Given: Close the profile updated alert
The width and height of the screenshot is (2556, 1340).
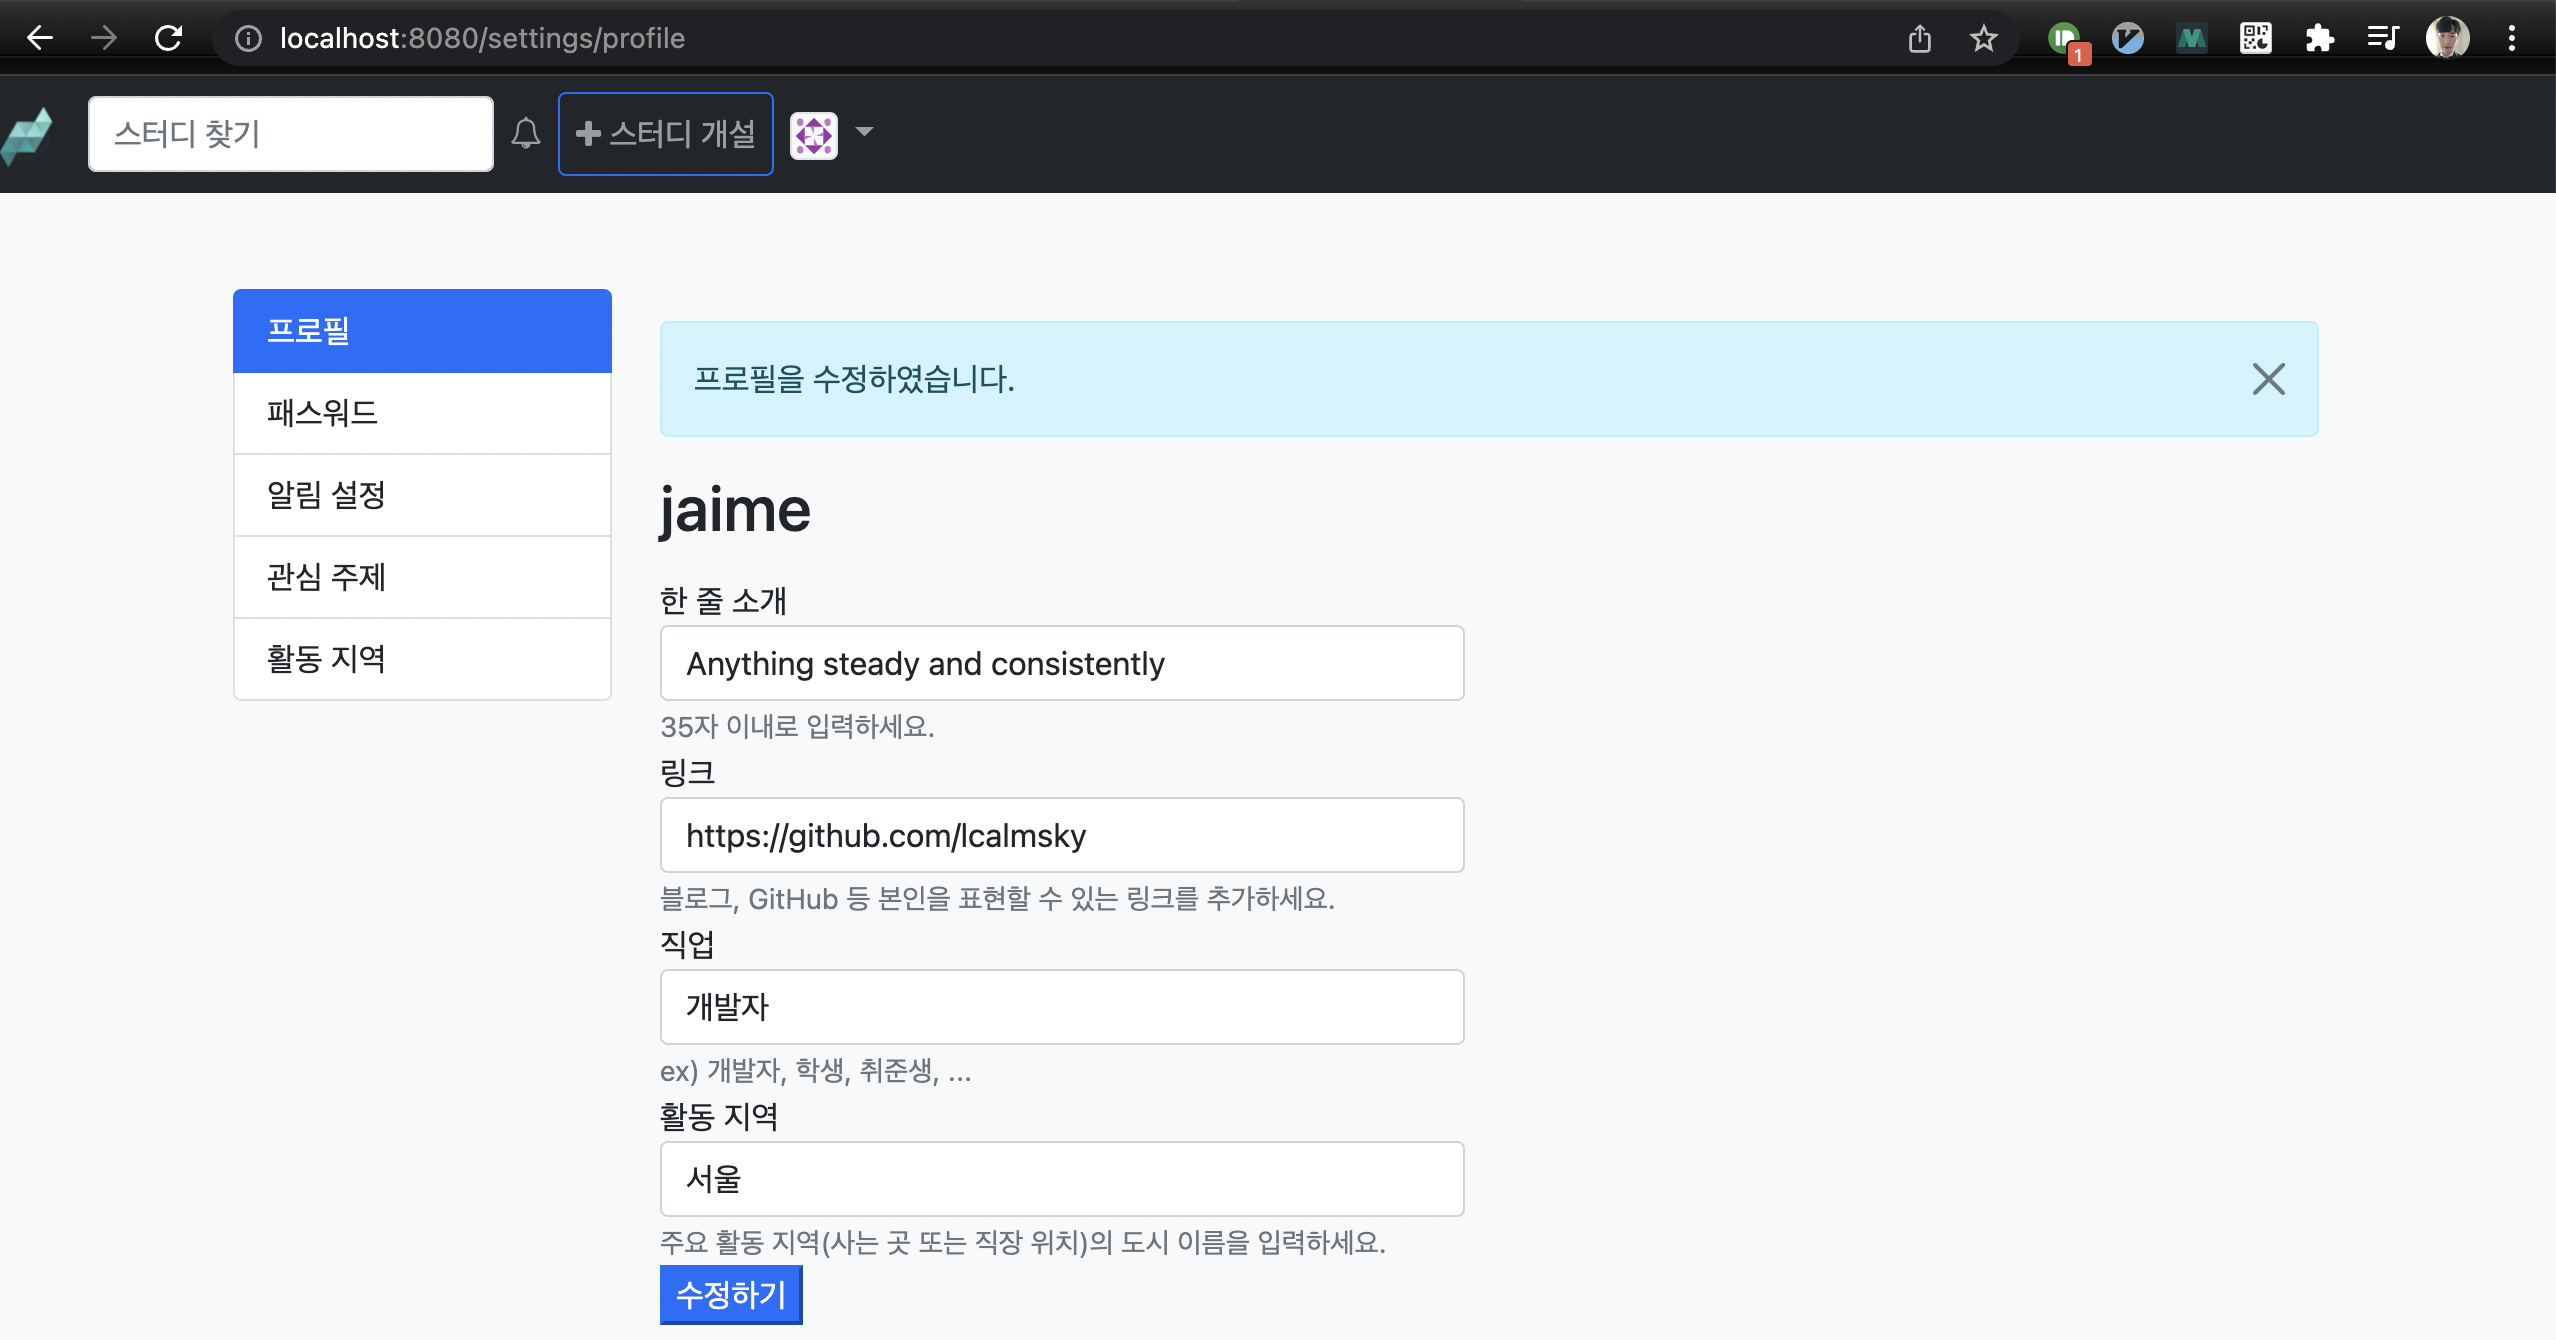Looking at the screenshot, I should click(x=2268, y=379).
